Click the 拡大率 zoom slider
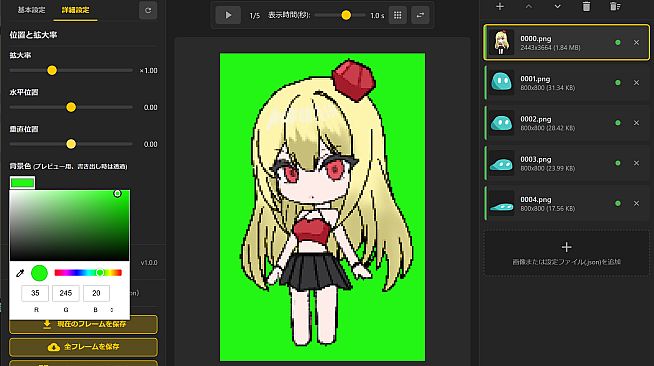654x366 pixels. [71, 70]
